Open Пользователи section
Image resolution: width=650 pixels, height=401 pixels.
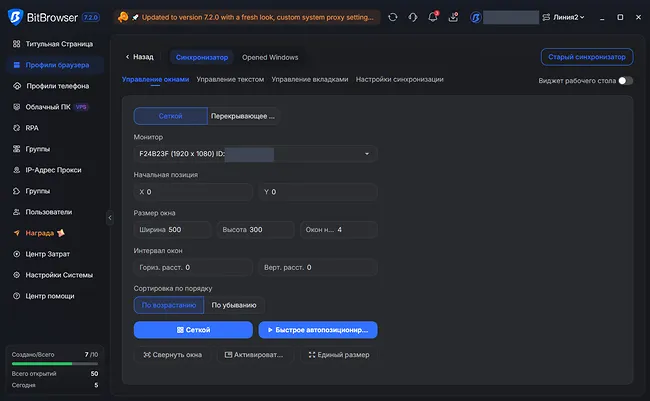[x=53, y=212]
